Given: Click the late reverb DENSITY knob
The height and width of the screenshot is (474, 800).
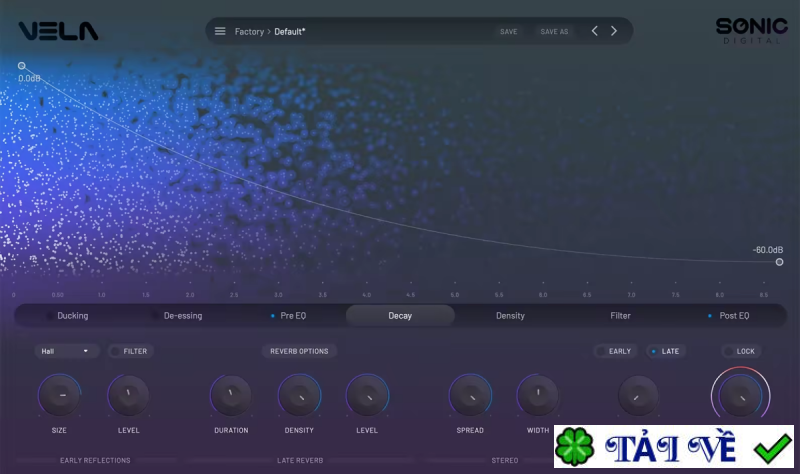Looking at the screenshot, I should click(x=299, y=395).
